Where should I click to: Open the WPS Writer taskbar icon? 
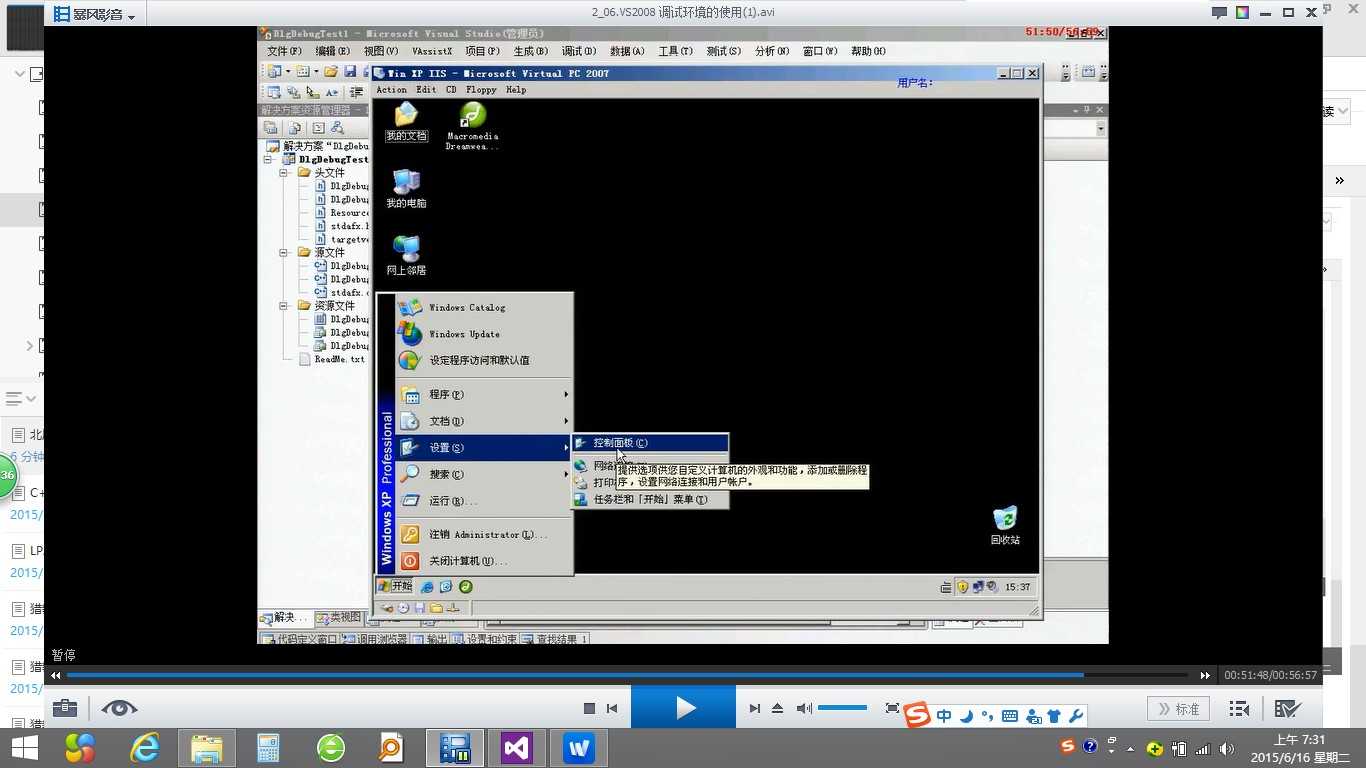579,748
